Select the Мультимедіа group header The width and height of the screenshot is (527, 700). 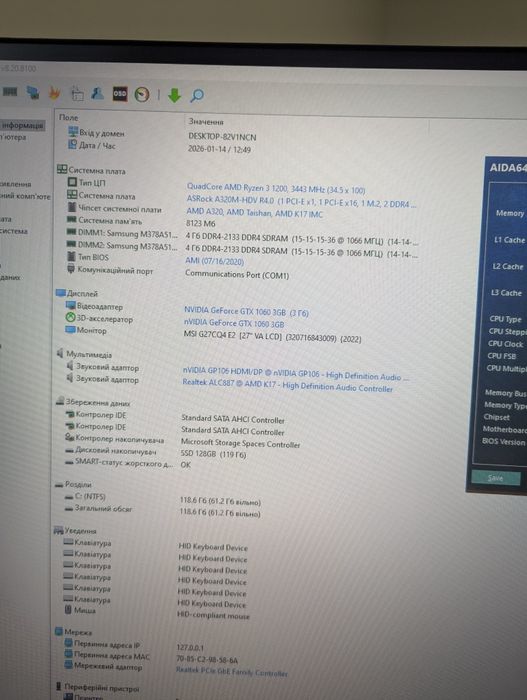click(x=89, y=354)
